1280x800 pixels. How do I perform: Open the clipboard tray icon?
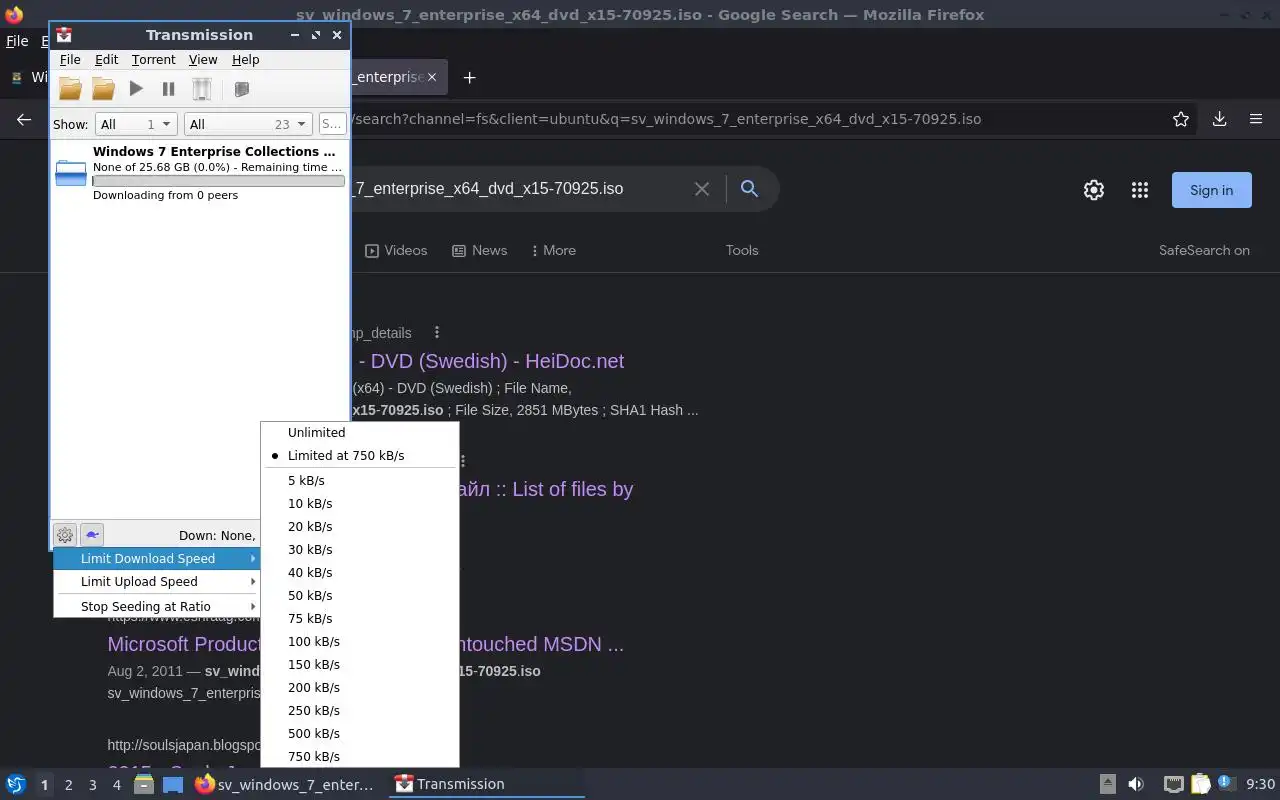[1200, 784]
